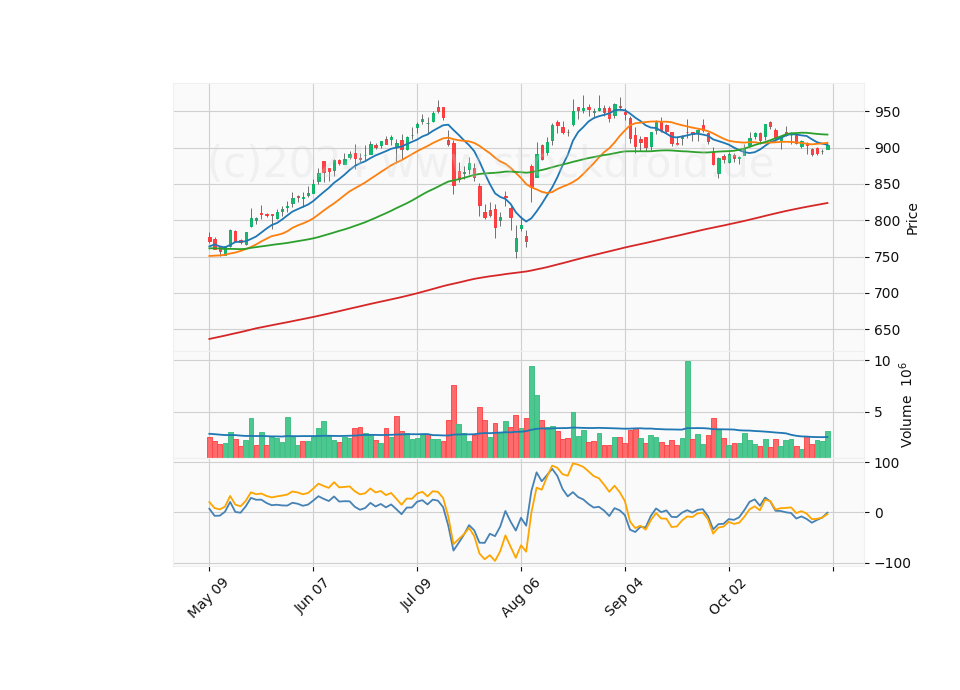Click the May 09 date label

coord(208,598)
